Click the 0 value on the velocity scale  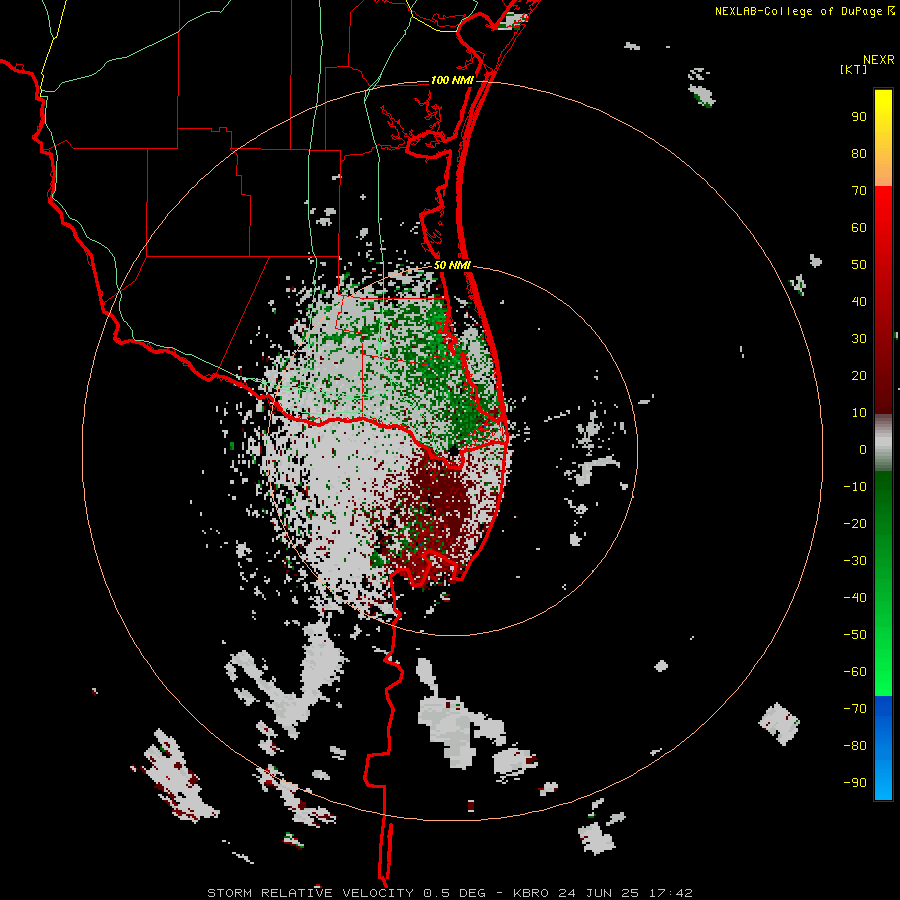863,450
